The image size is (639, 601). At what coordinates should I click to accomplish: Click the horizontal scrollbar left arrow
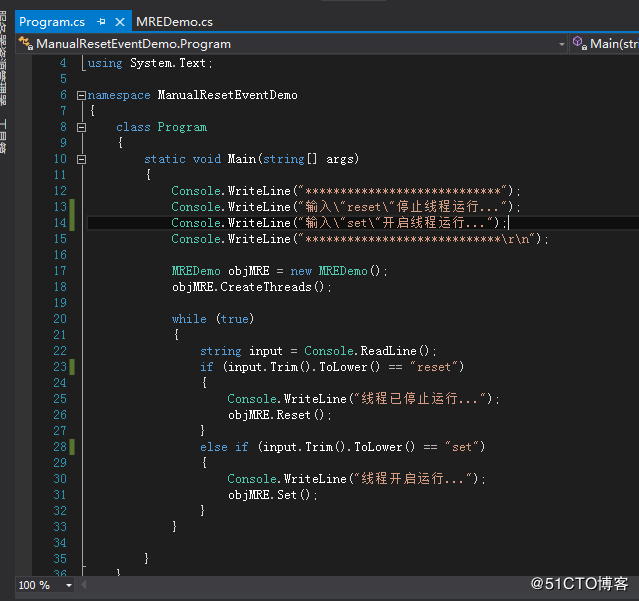[84, 585]
